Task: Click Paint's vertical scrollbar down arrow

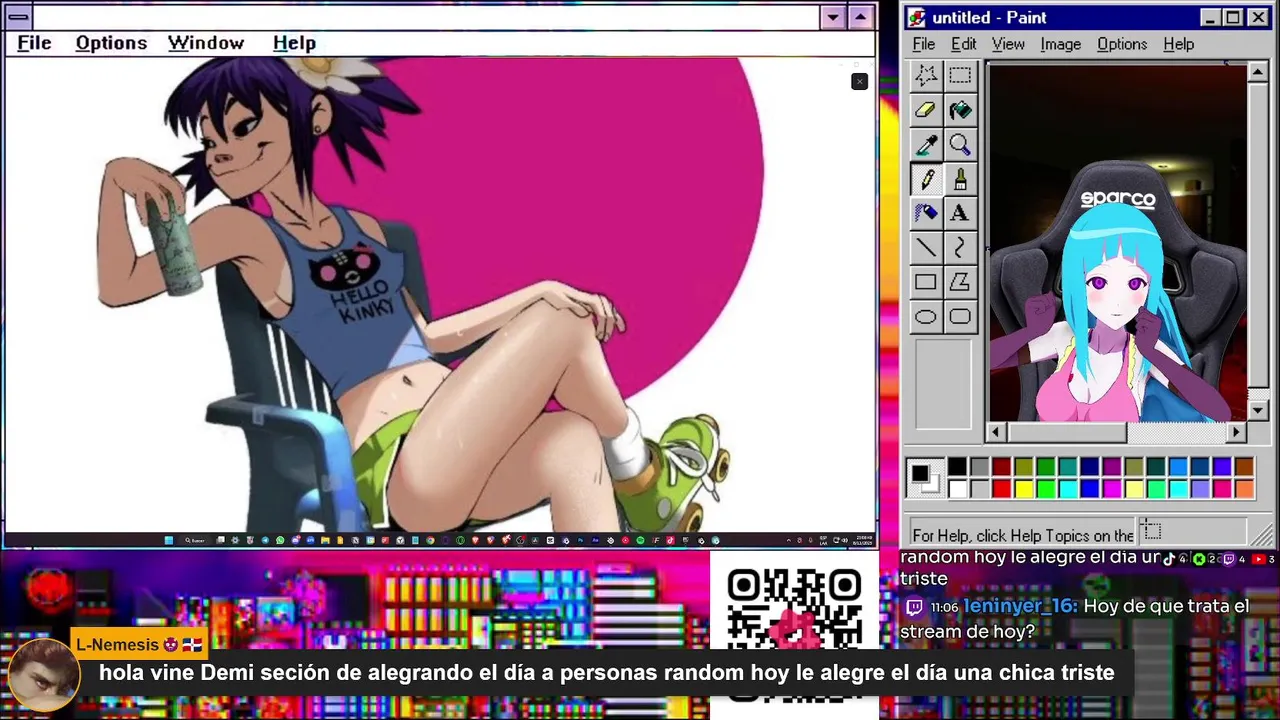Action: click(1258, 411)
